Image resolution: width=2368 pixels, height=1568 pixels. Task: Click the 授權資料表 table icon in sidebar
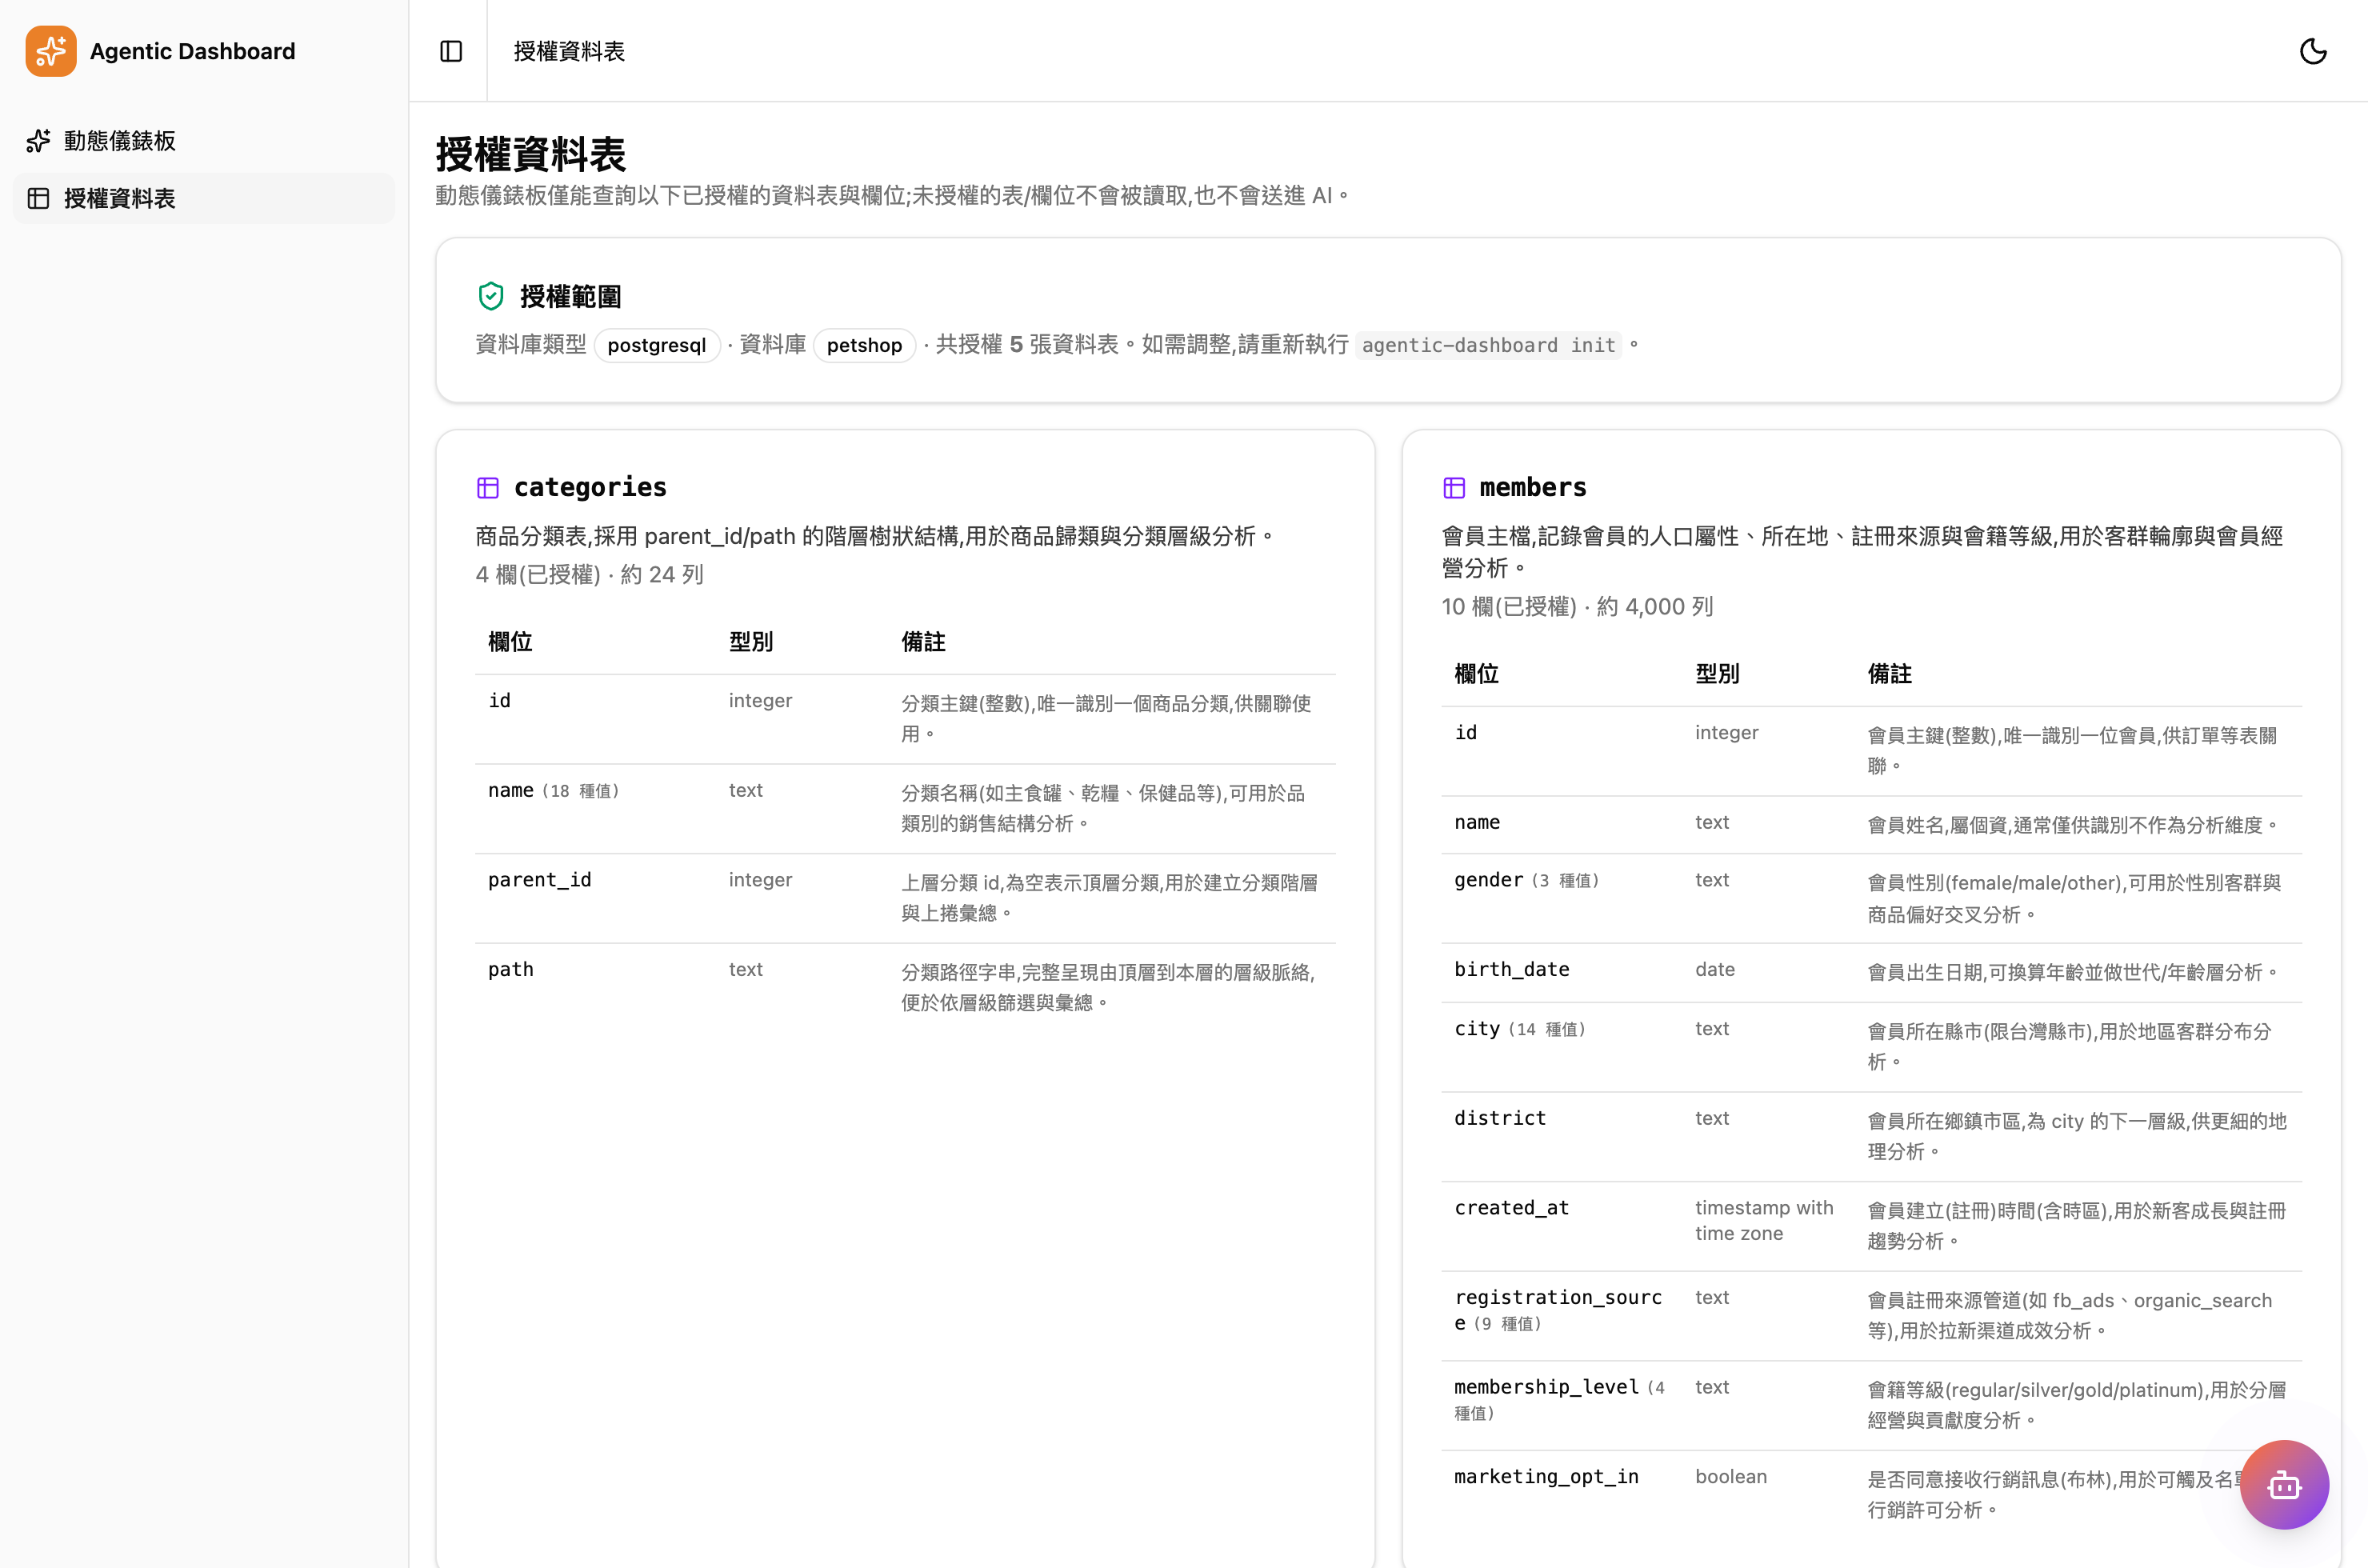coord(38,198)
